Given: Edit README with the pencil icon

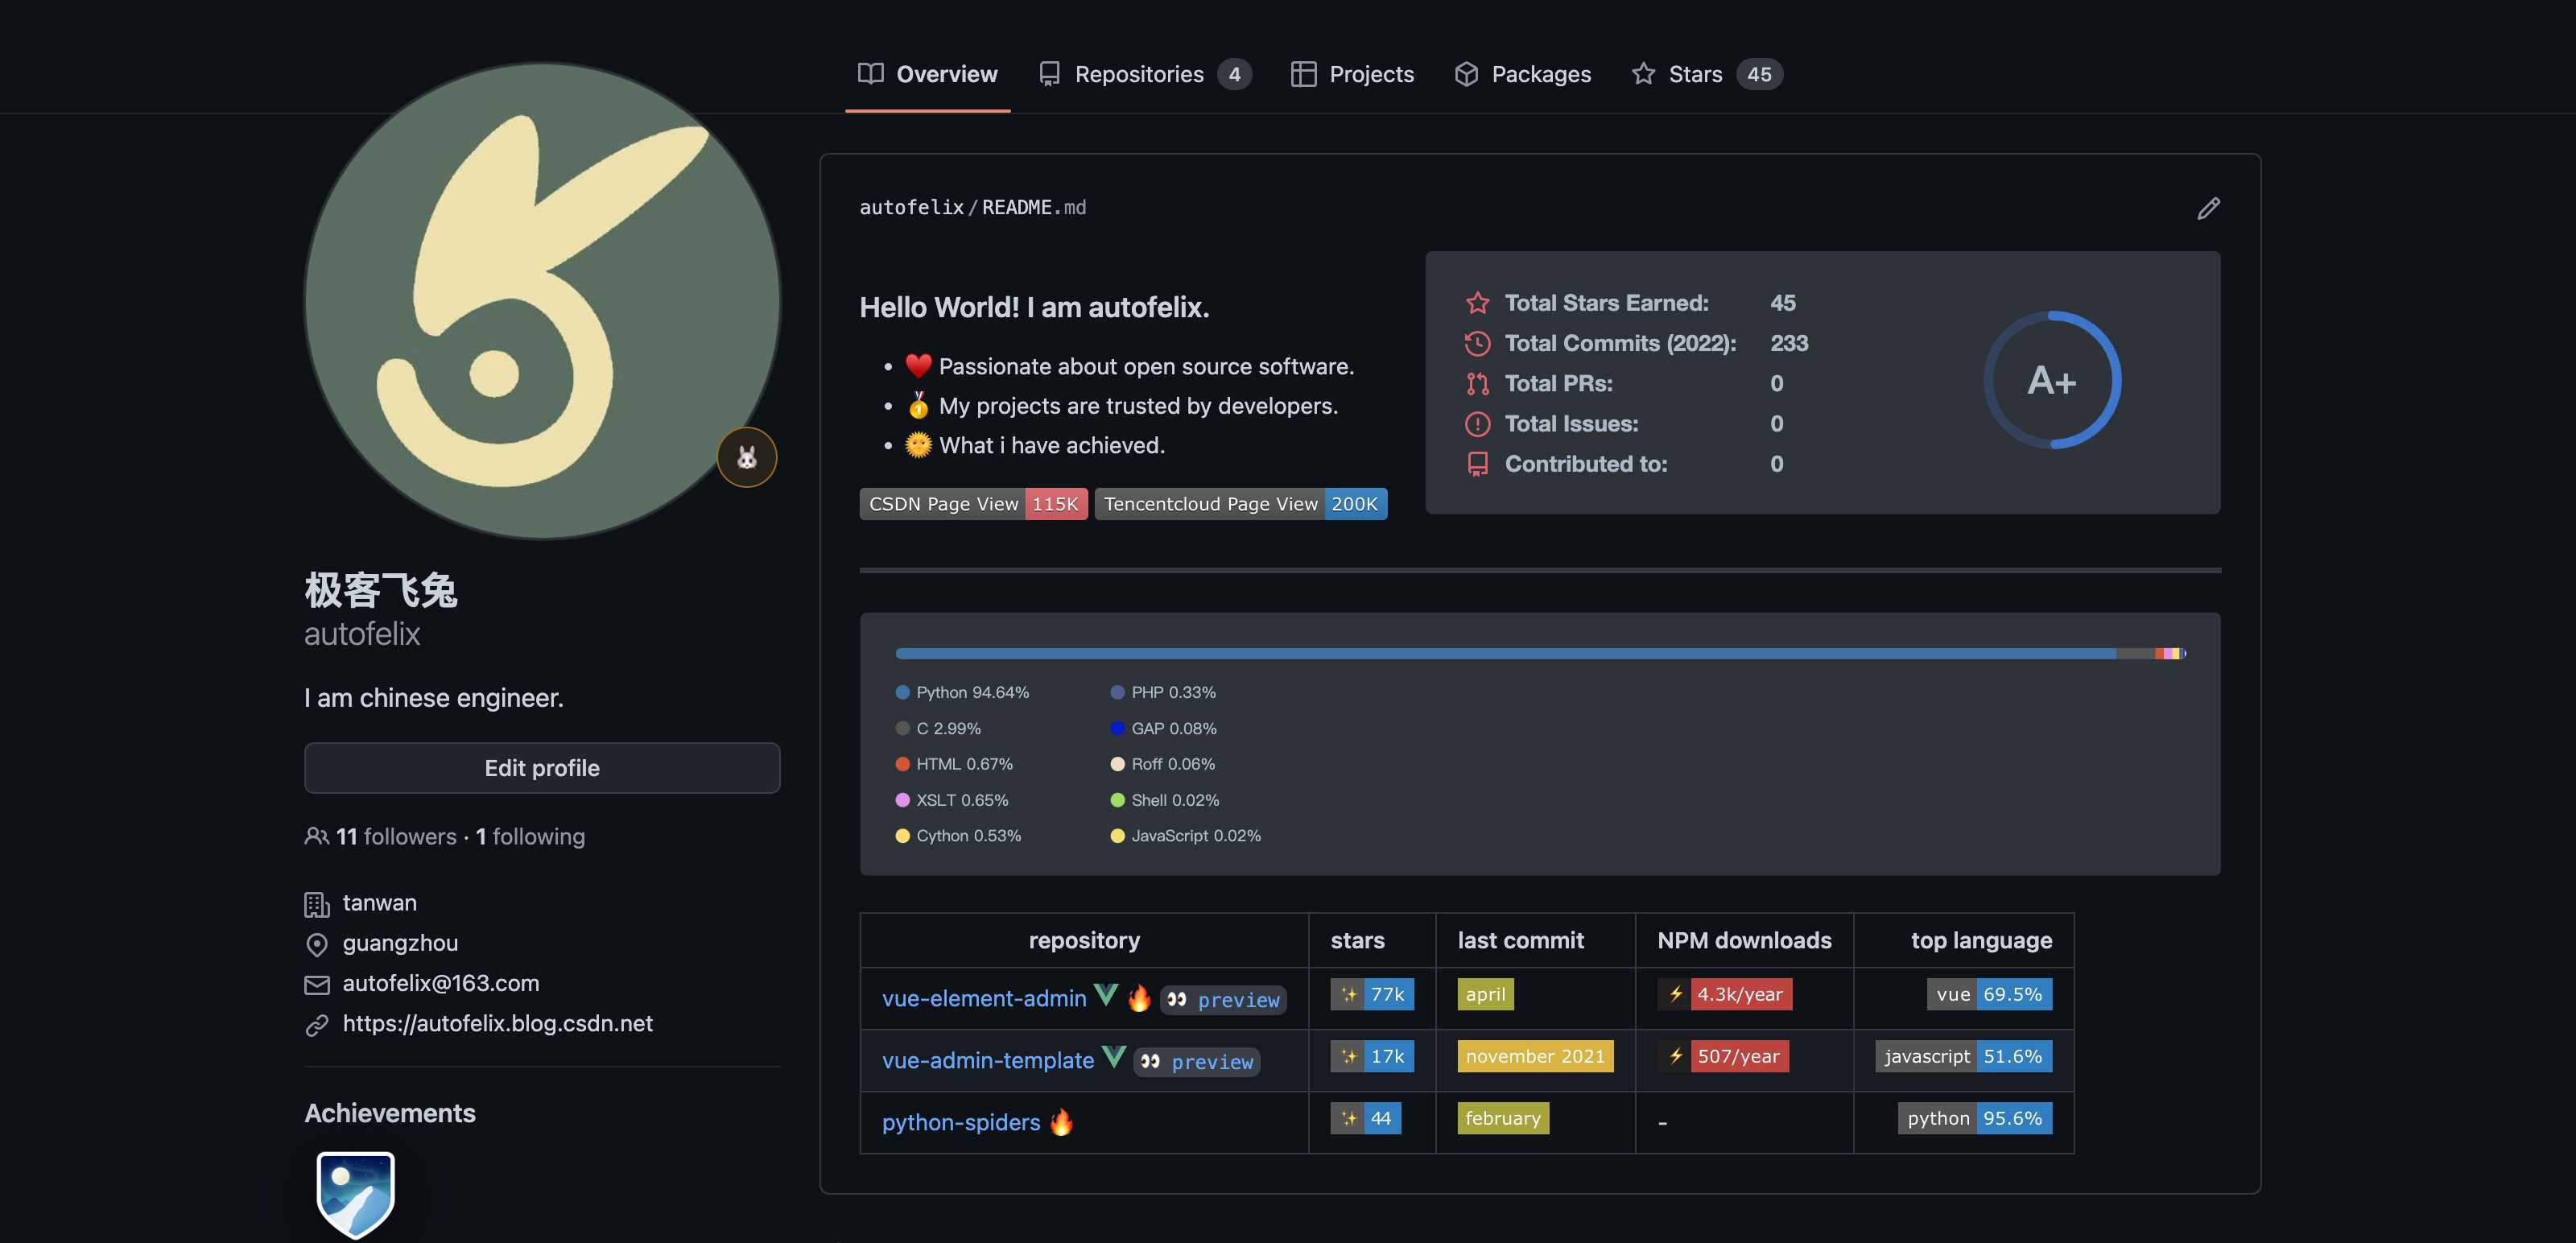Looking at the screenshot, I should coord(2208,208).
